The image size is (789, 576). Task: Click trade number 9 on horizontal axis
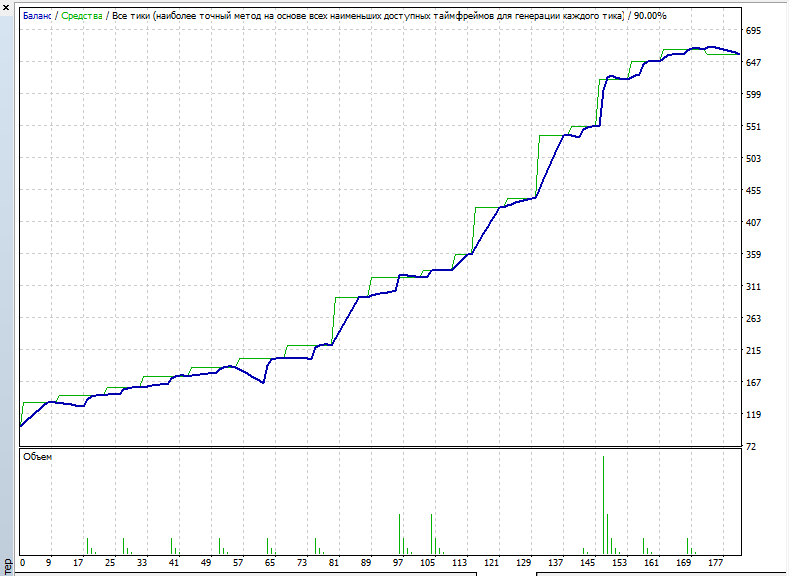[48, 563]
